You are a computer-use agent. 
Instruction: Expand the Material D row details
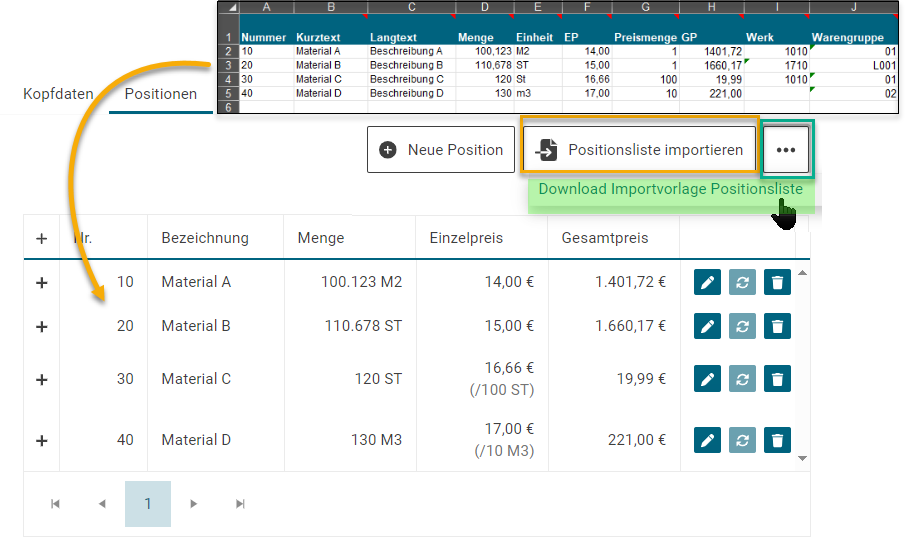tap(42, 440)
